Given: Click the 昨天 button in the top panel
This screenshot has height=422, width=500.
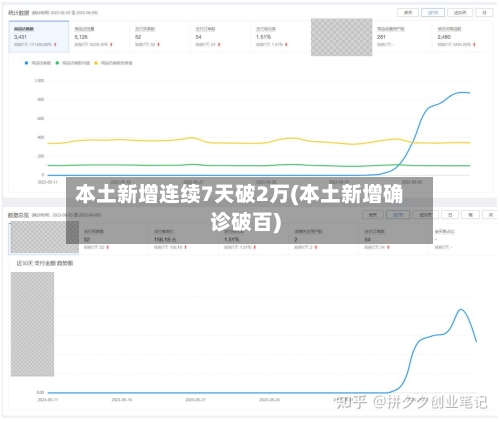Looking at the screenshot, I should [408, 13].
